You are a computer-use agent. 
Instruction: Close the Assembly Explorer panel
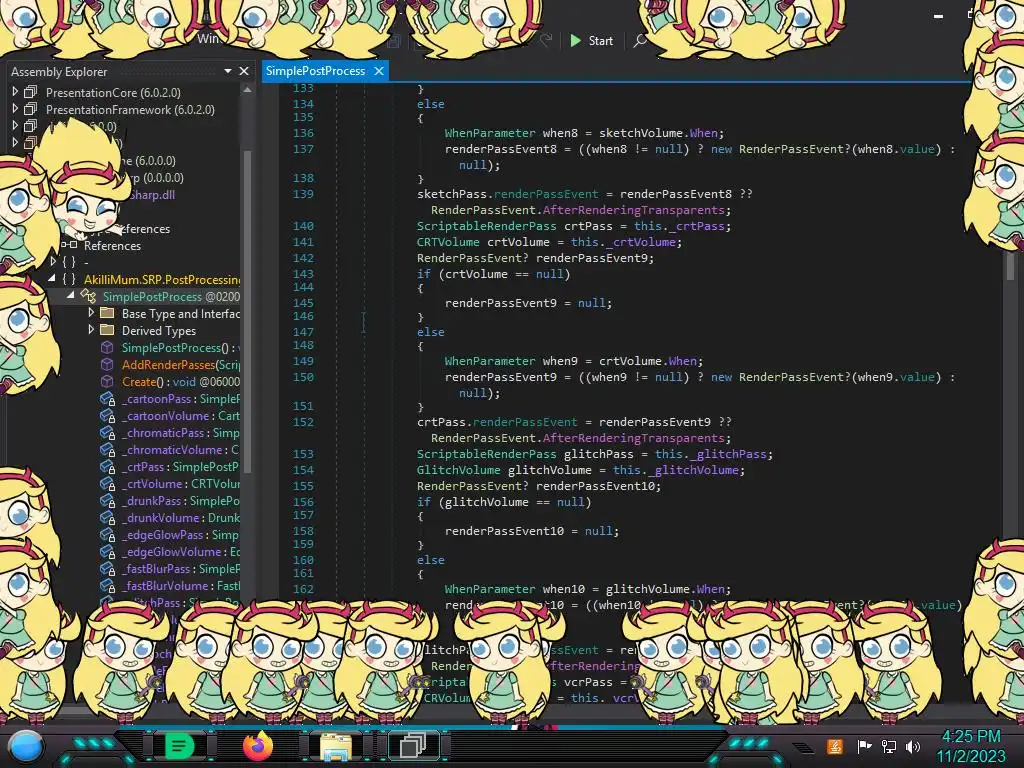(x=244, y=71)
